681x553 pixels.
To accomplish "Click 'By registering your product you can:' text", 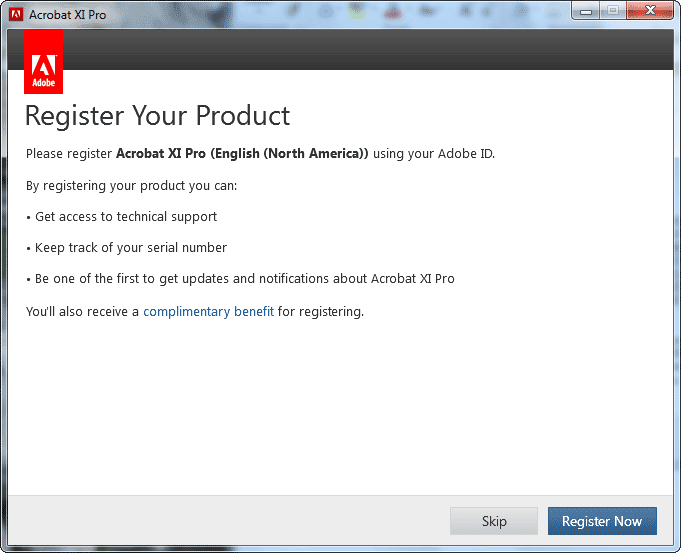I will click(x=132, y=186).
